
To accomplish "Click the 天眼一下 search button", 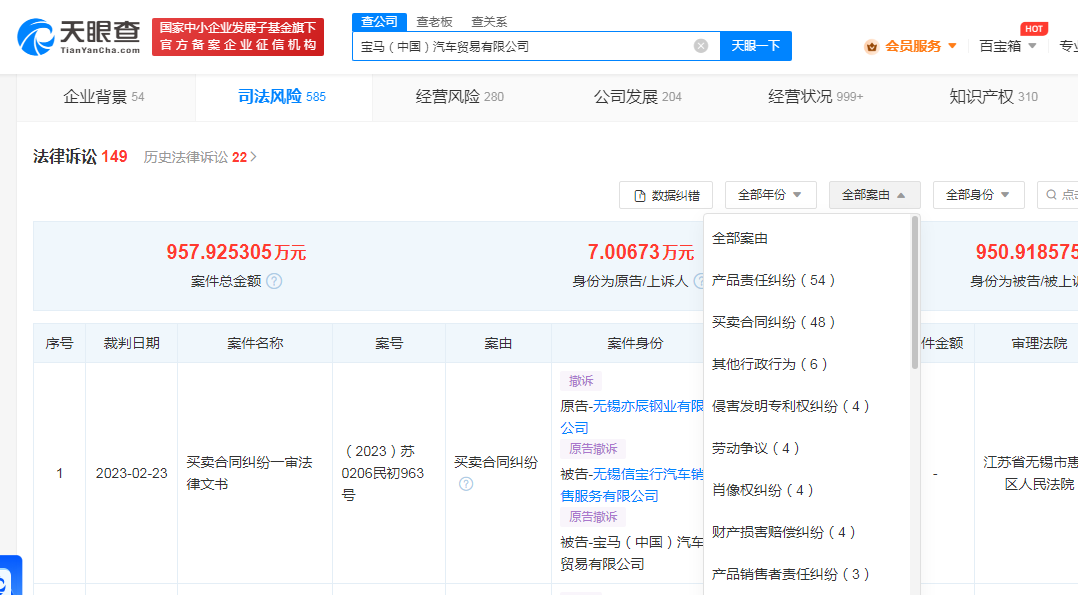I will pos(756,46).
